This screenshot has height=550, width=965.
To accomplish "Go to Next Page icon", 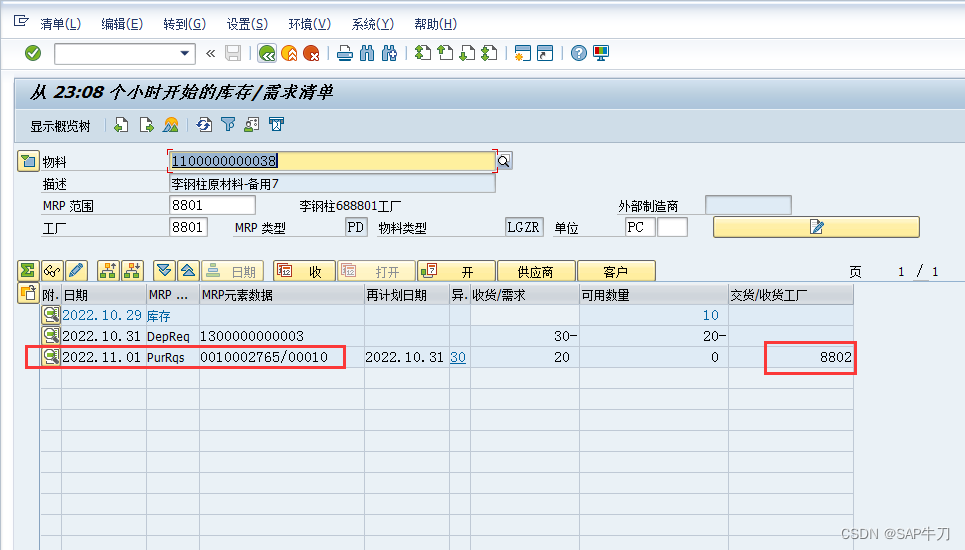I will click(x=467, y=54).
